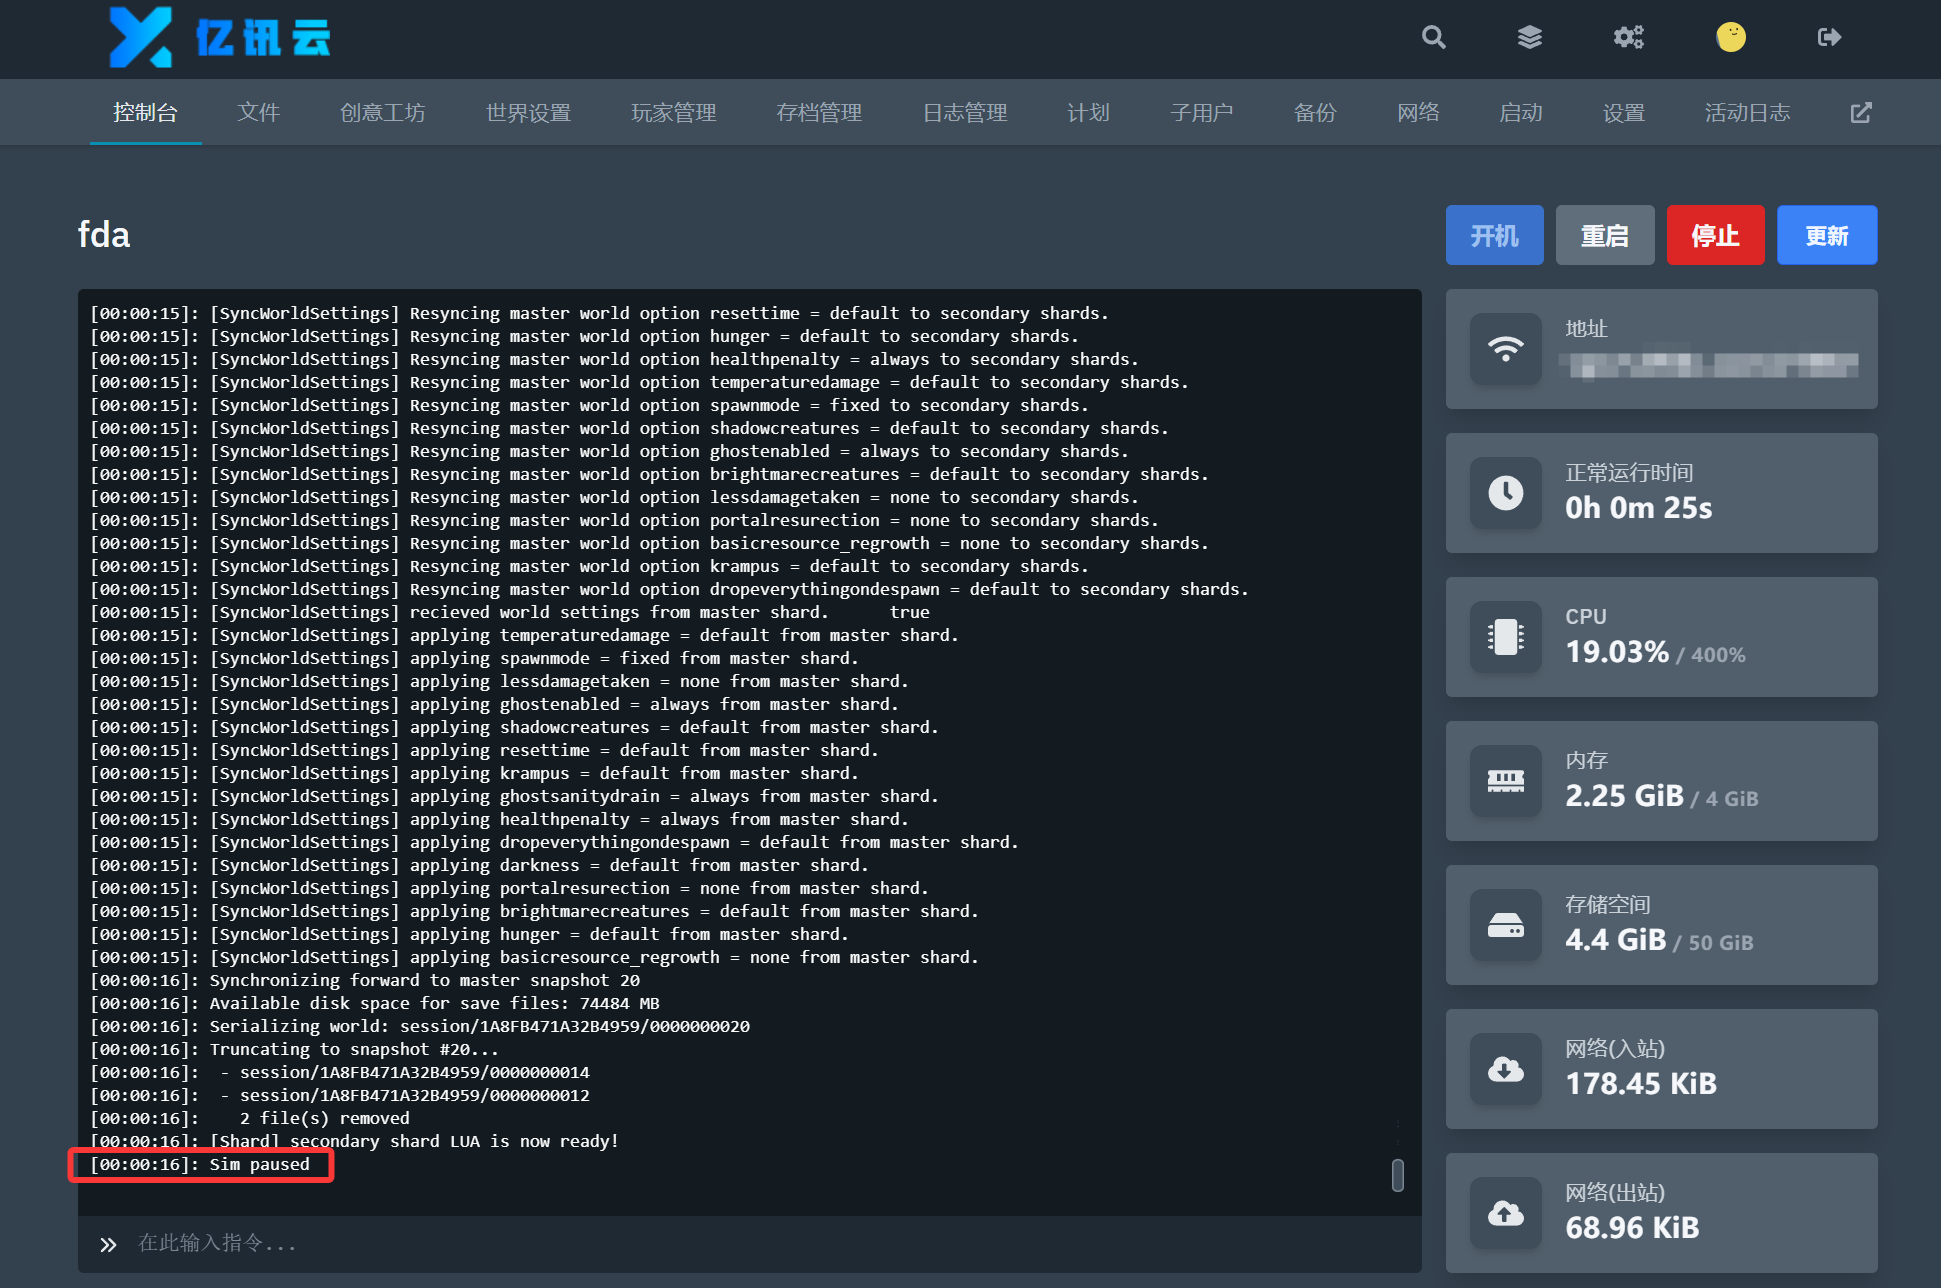Click the uptime clock icon
Image resolution: width=1941 pixels, height=1288 pixels.
tap(1505, 493)
